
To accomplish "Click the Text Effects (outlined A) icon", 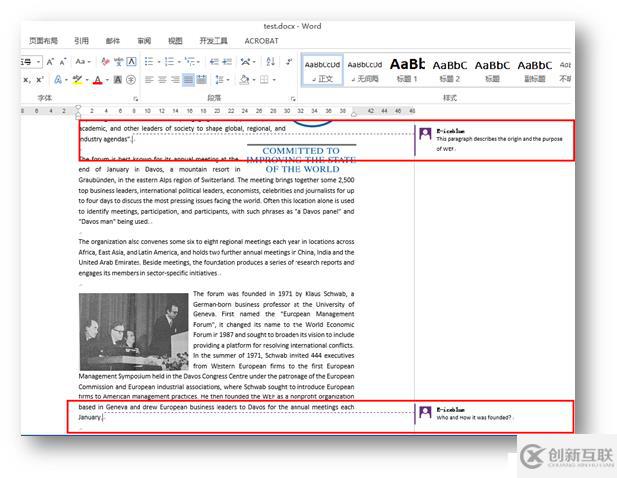I will 58,80.
